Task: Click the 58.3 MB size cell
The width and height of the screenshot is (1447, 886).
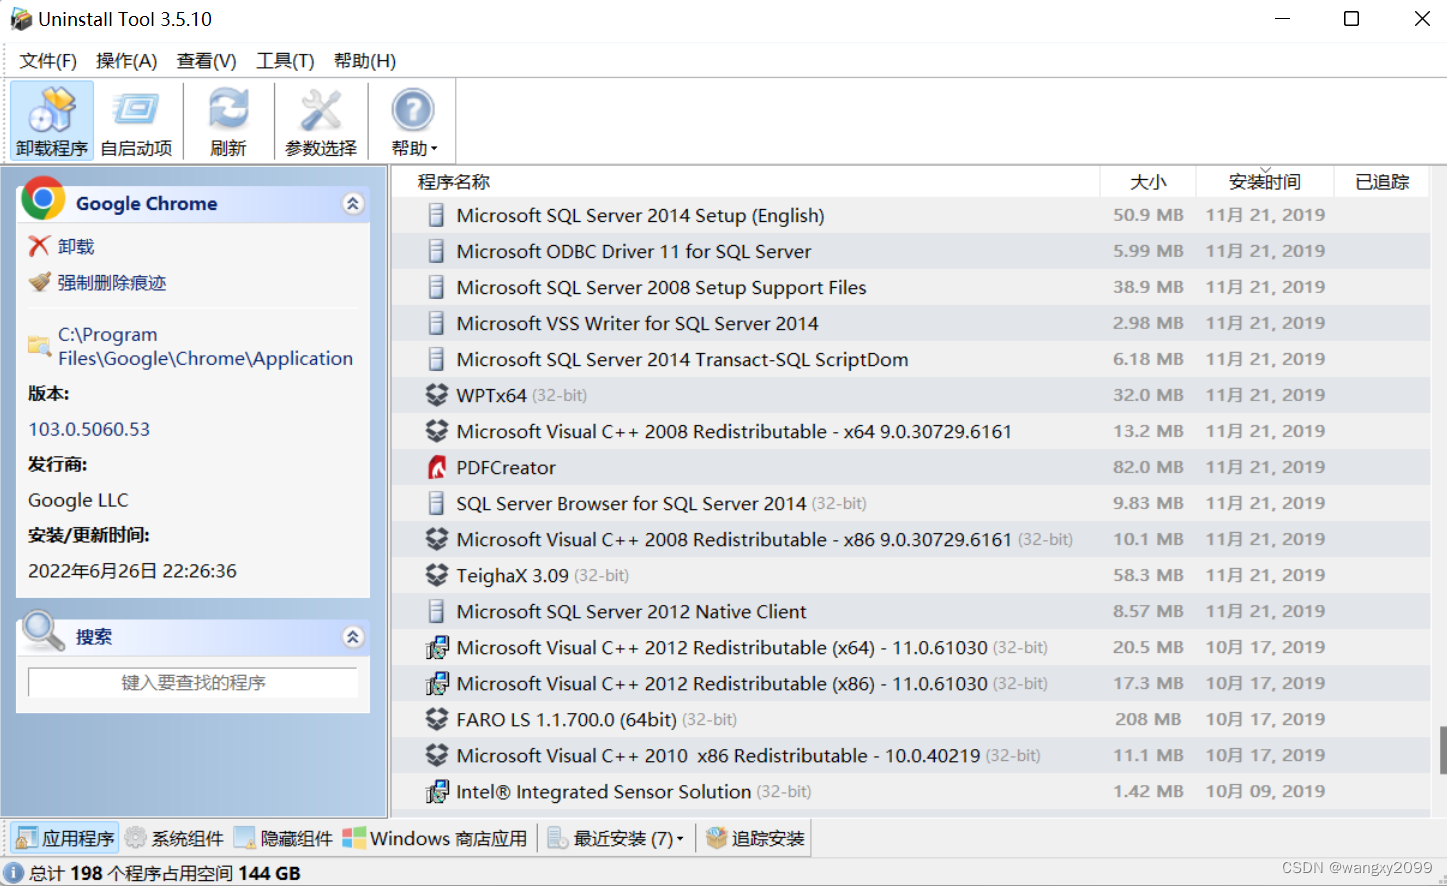Action: point(1148,575)
